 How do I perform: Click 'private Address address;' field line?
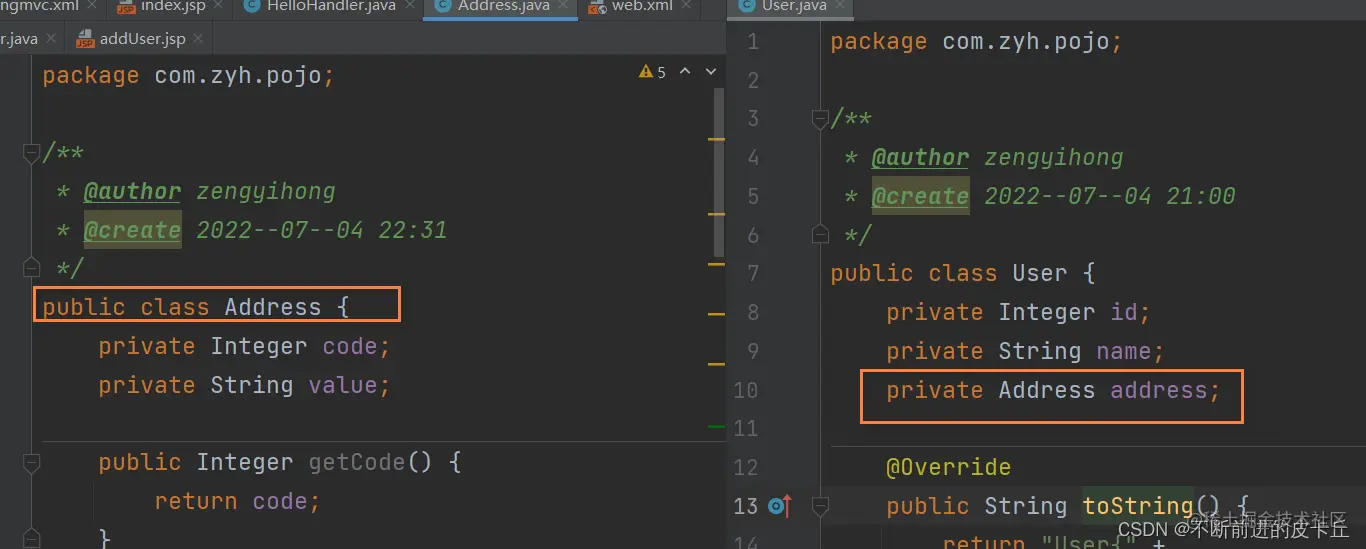pyautogui.click(x=1054, y=390)
